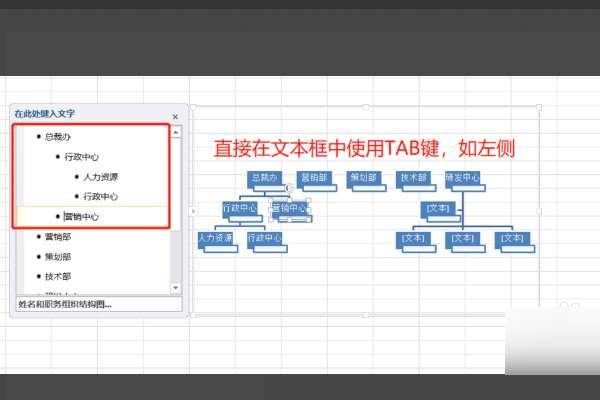Toggle the text pane arrow on SmartArt frame edge
The height and width of the screenshot is (400, 600).
(193, 211)
